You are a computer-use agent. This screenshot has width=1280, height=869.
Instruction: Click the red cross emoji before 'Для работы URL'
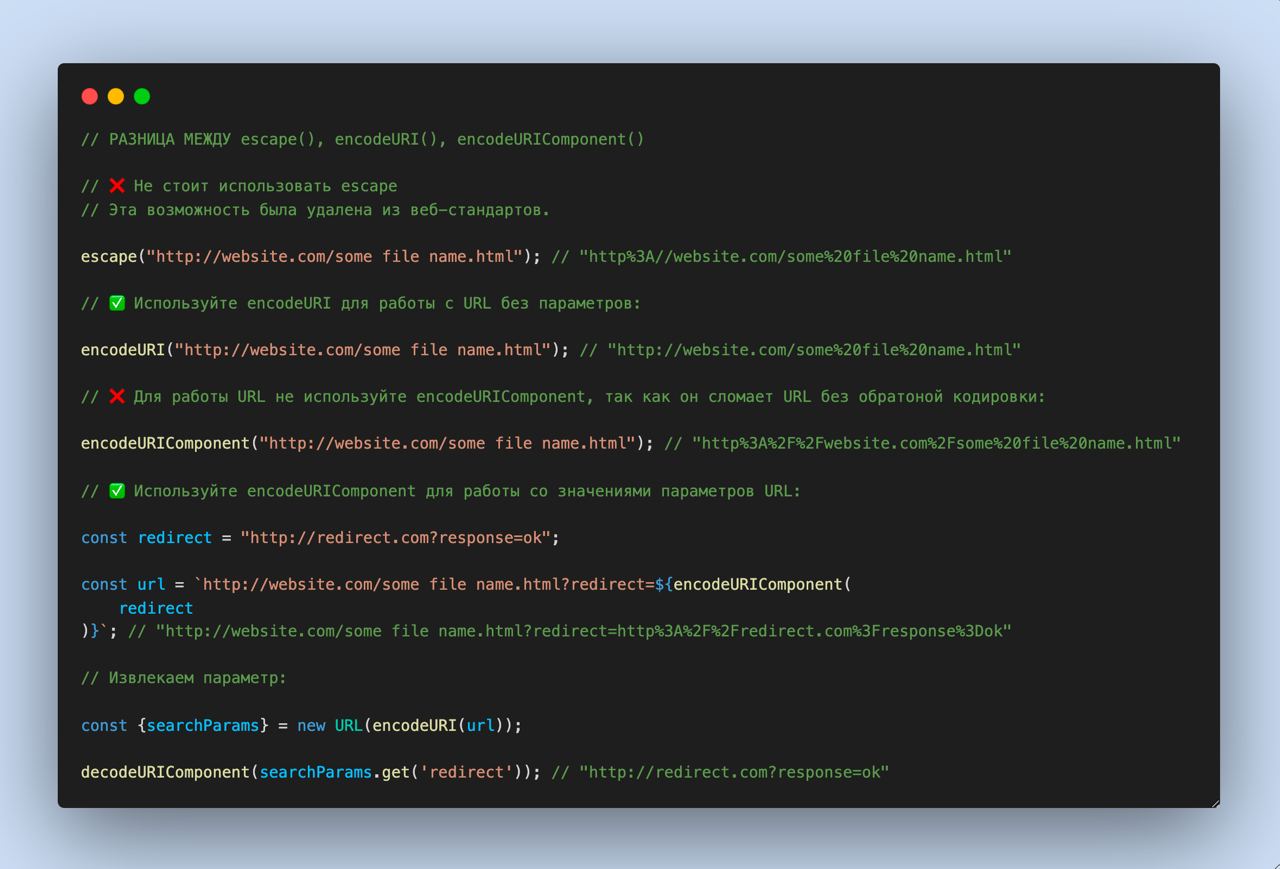[x=117, y=397]
